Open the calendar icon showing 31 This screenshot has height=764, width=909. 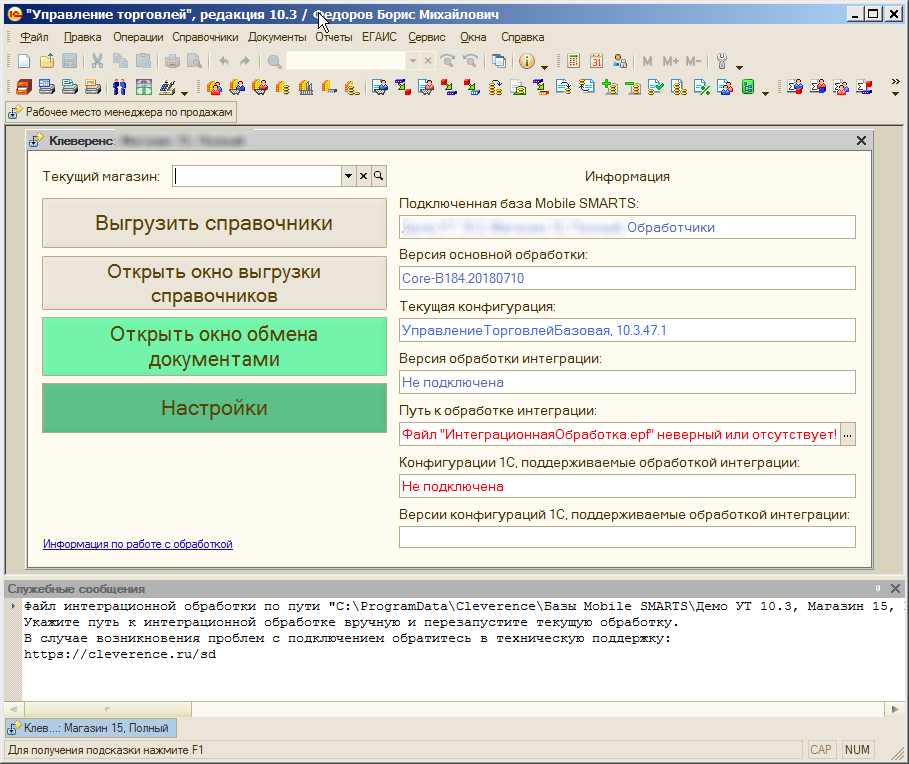(597, 61)
